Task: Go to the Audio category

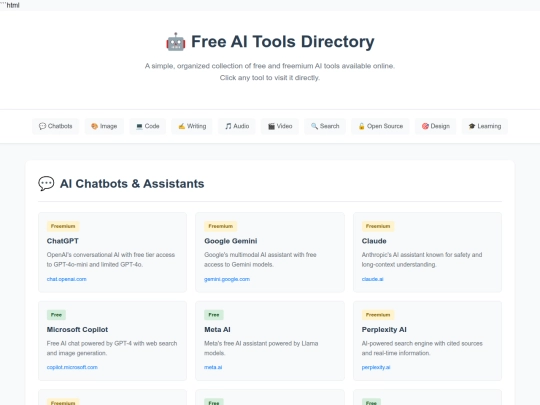Action: [x=237, y=126]
